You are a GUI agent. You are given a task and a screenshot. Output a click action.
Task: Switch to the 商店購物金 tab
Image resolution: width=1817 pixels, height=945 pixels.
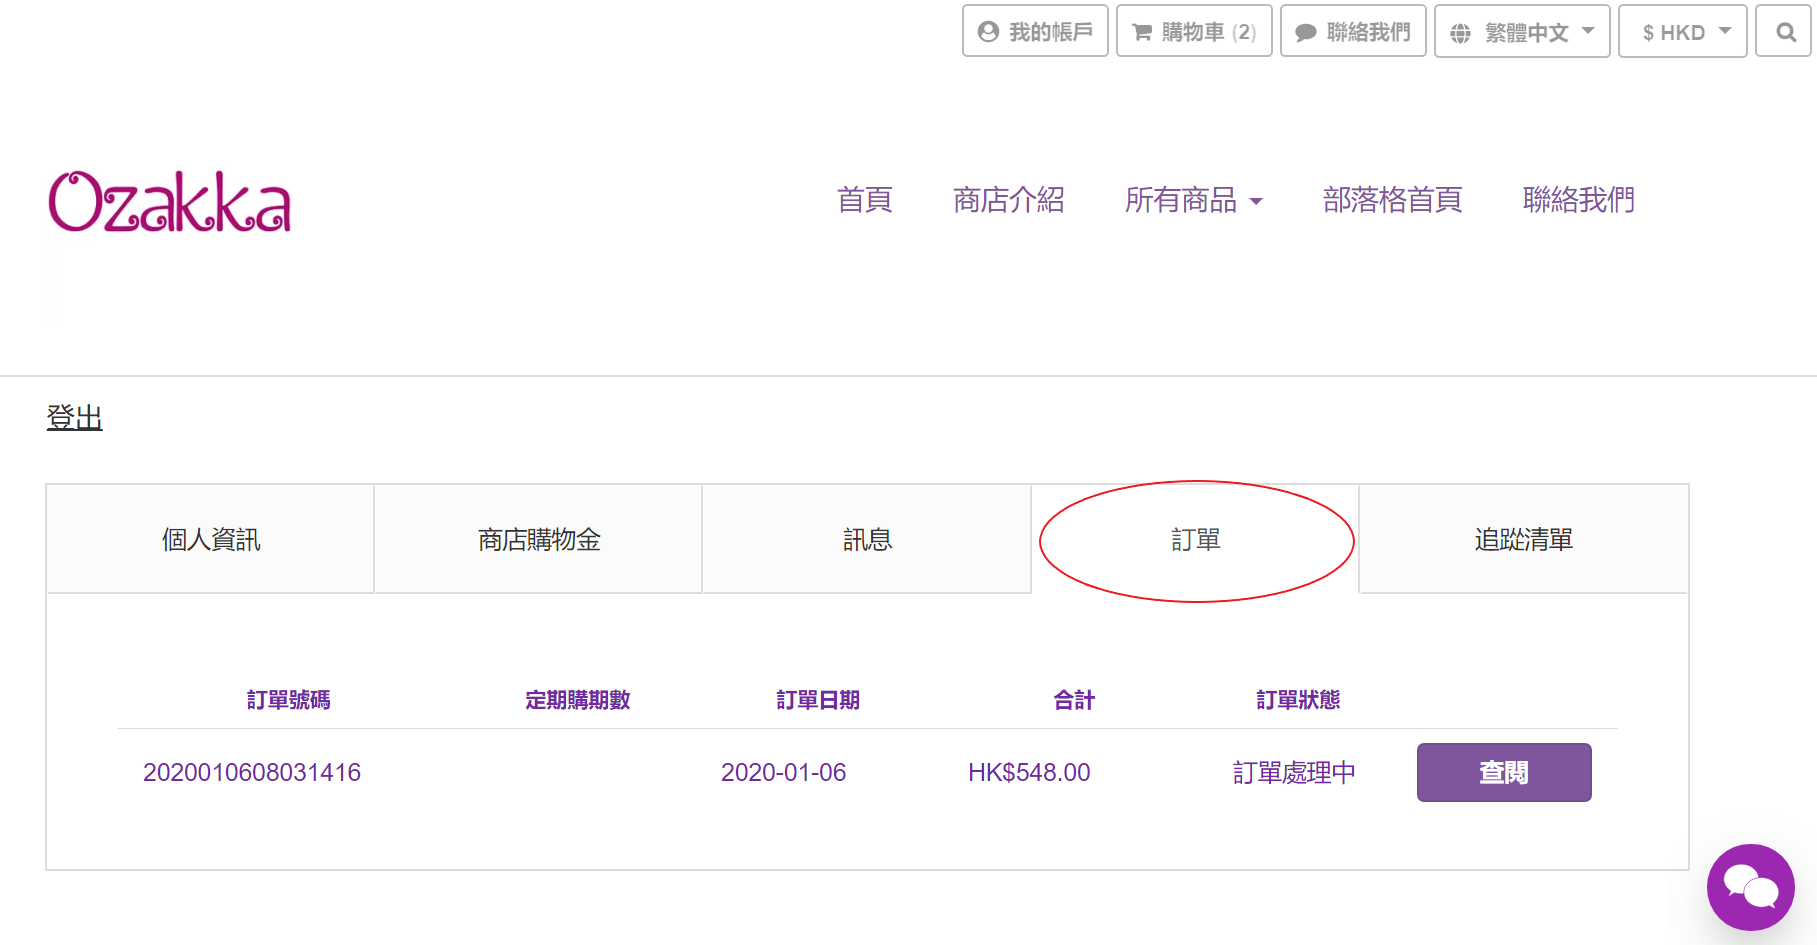539,540
